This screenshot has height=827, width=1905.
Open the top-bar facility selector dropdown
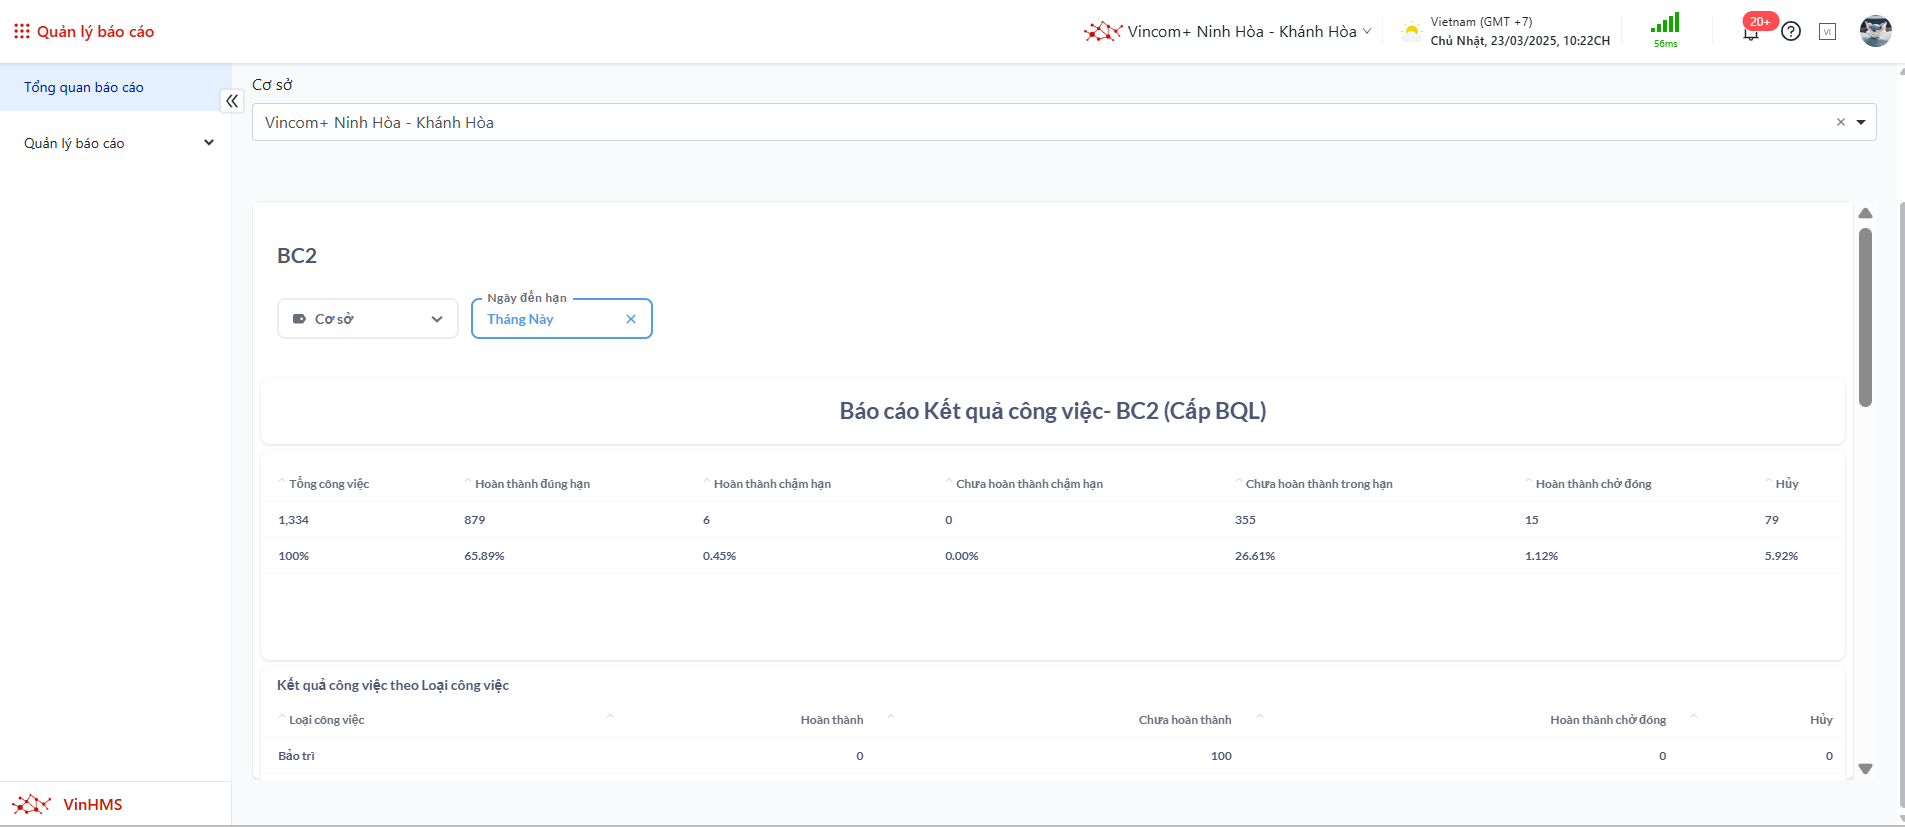pos(1230,32)
